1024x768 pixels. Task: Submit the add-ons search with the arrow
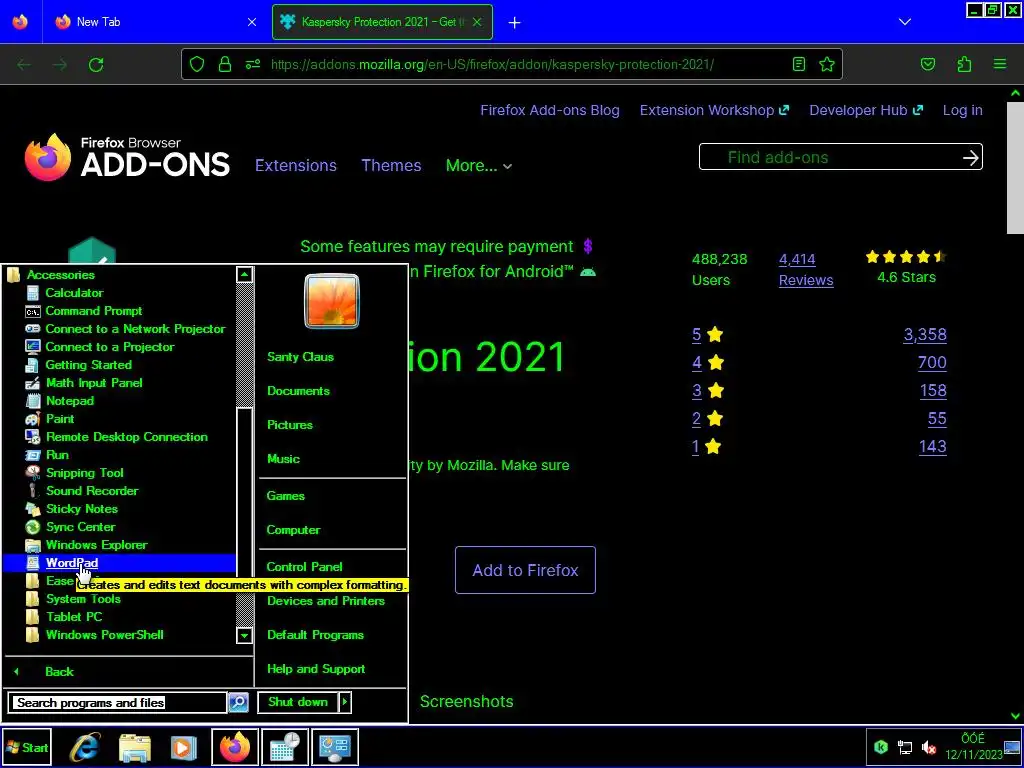970,157
